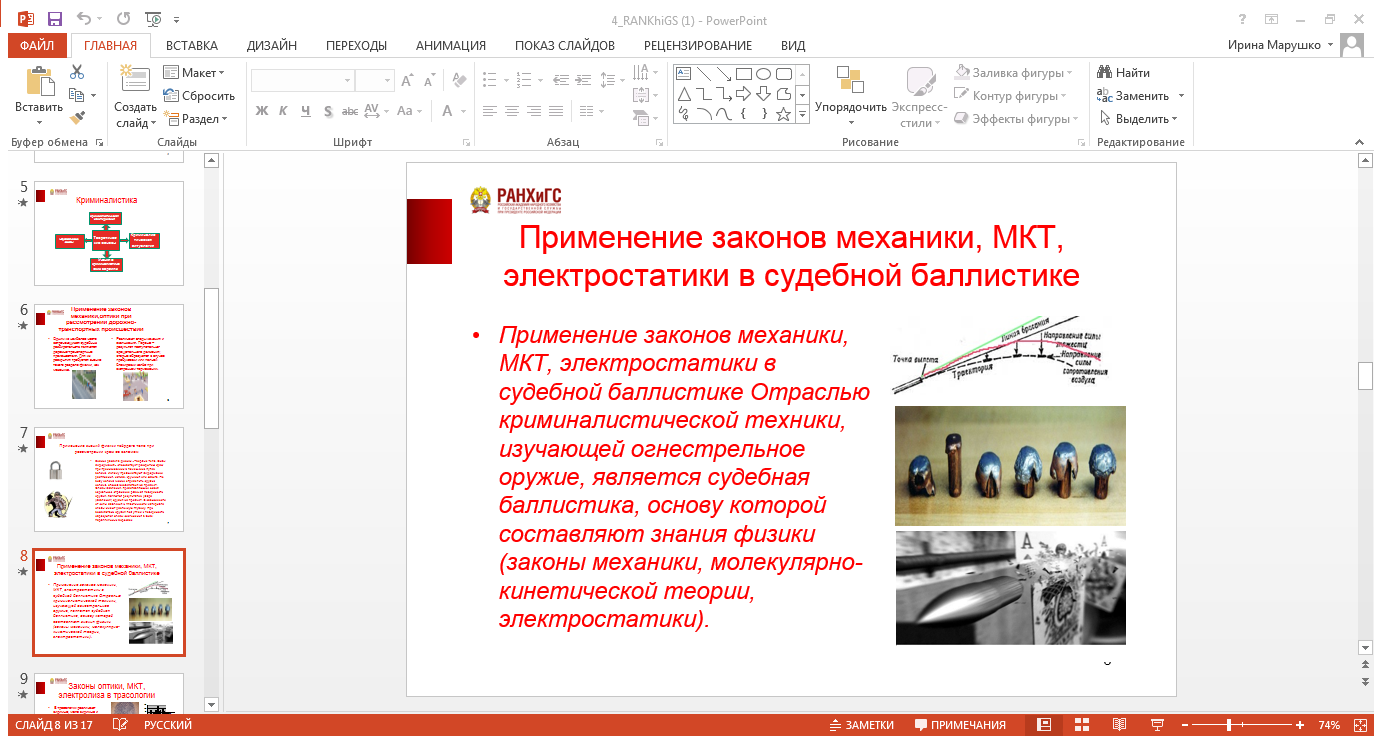Decrease font size with small A icon
Viewport: 1382px width, 744px height.
[430, 82]
